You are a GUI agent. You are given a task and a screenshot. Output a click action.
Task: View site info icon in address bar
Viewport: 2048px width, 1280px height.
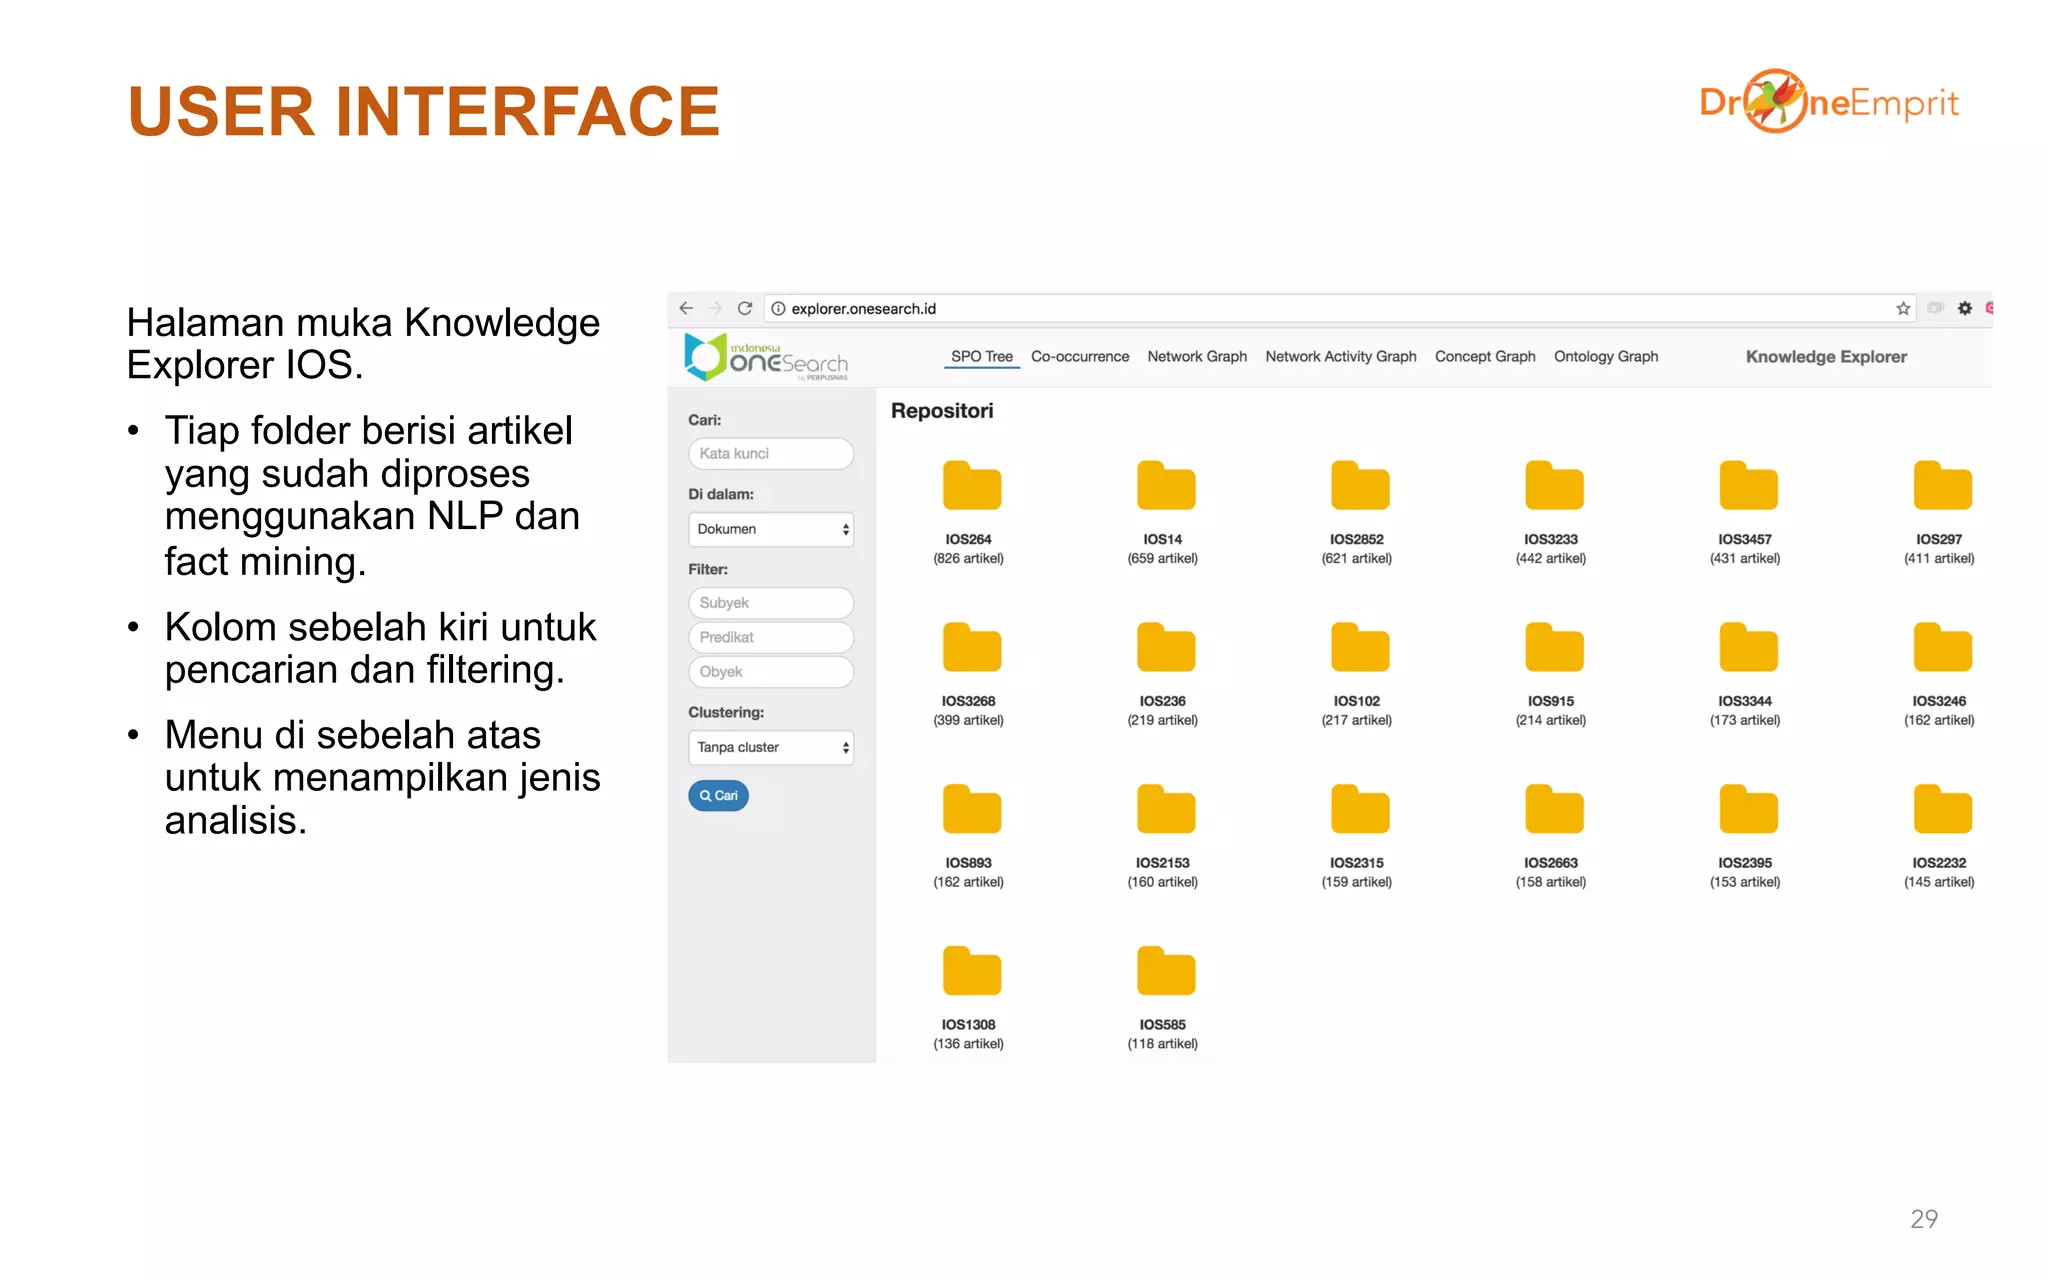click(x=778, y=308)
